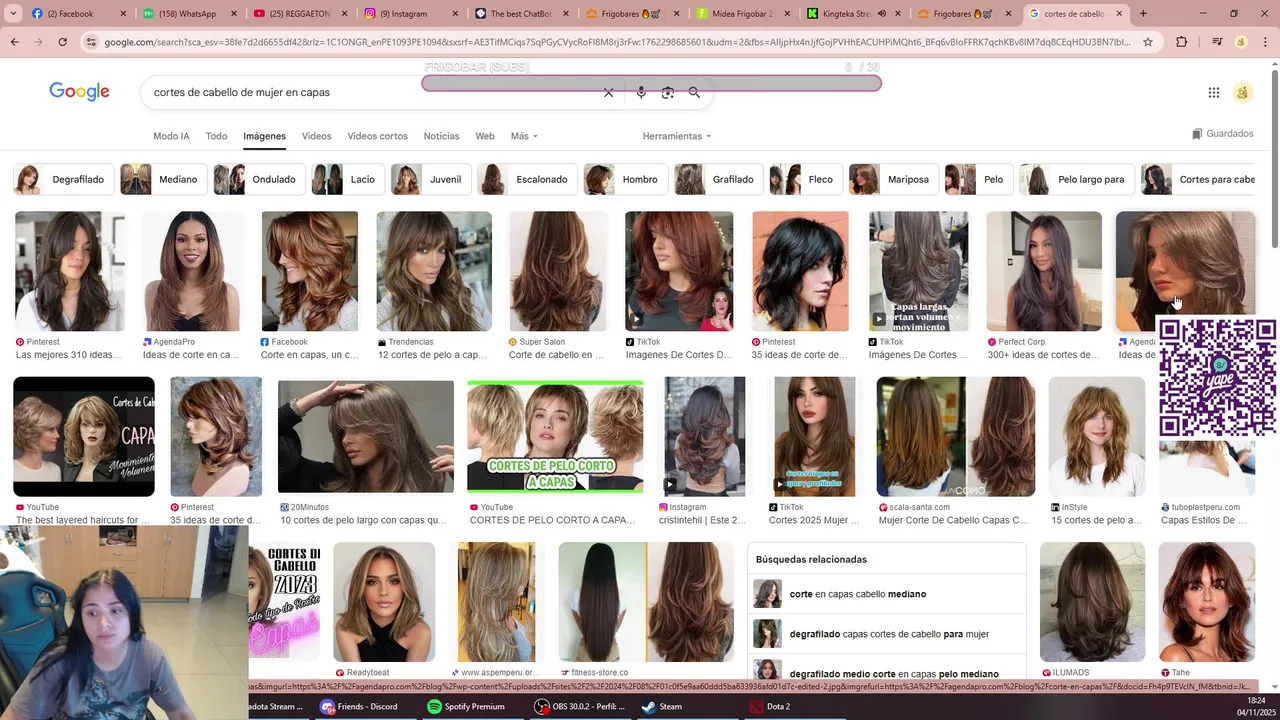Filter images by Grafilado chip
Viewport: 1280px width, 720px height.
tap(719, 179)
